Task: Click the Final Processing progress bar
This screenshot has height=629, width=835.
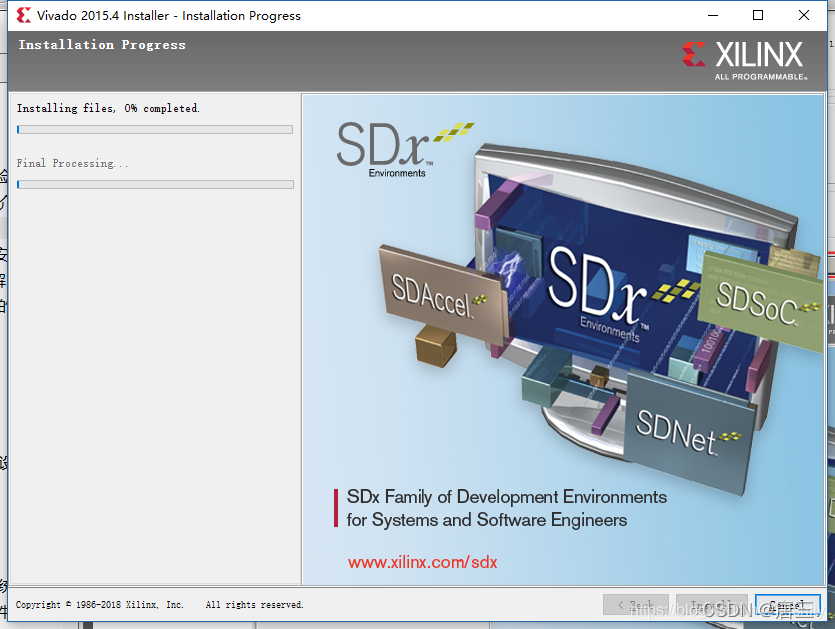Action: (155, 184)
